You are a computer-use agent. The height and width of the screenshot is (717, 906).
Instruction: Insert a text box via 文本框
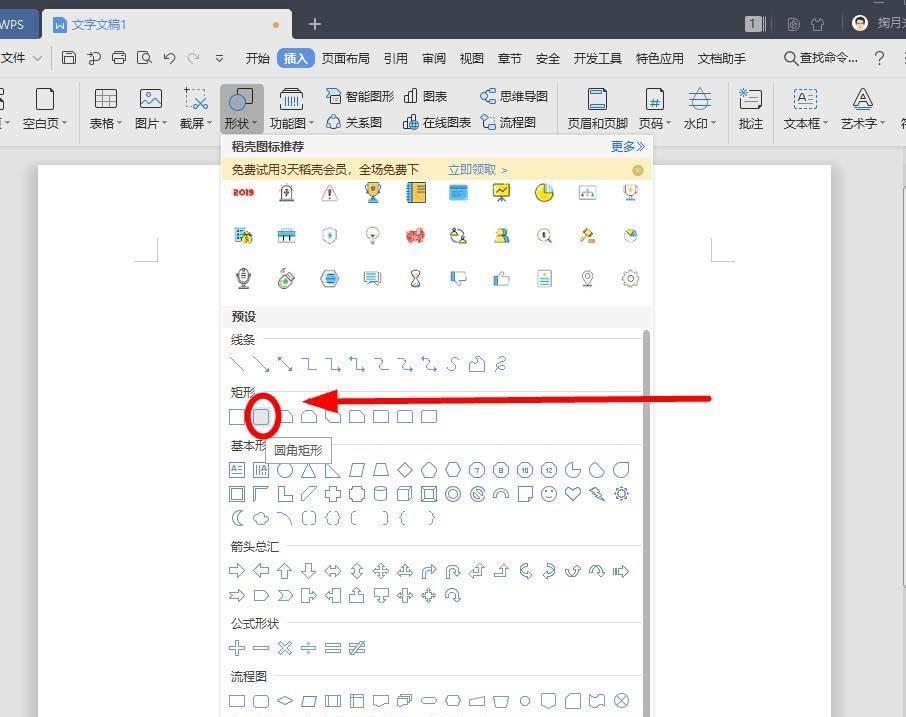[x=805, y=105]
